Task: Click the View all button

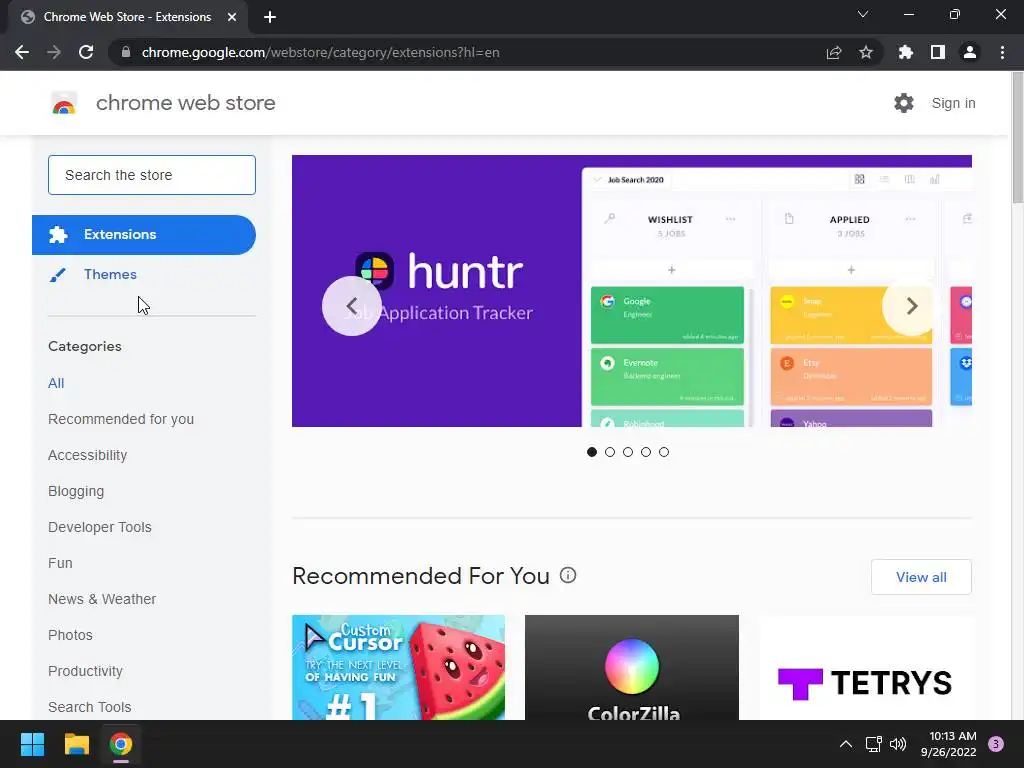Action: [x=921, y=577]
